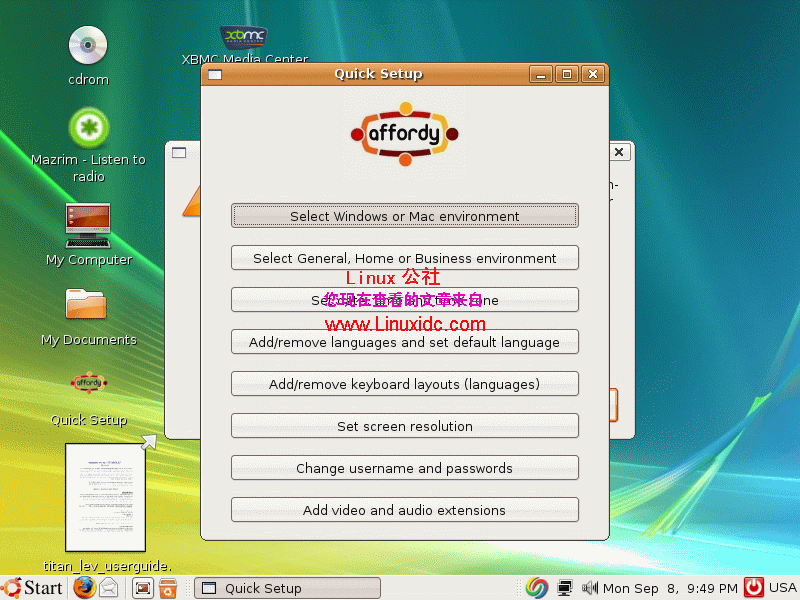Open Mazrim - Listen to radio
The image size is (800, 600).
click(87, 128)
